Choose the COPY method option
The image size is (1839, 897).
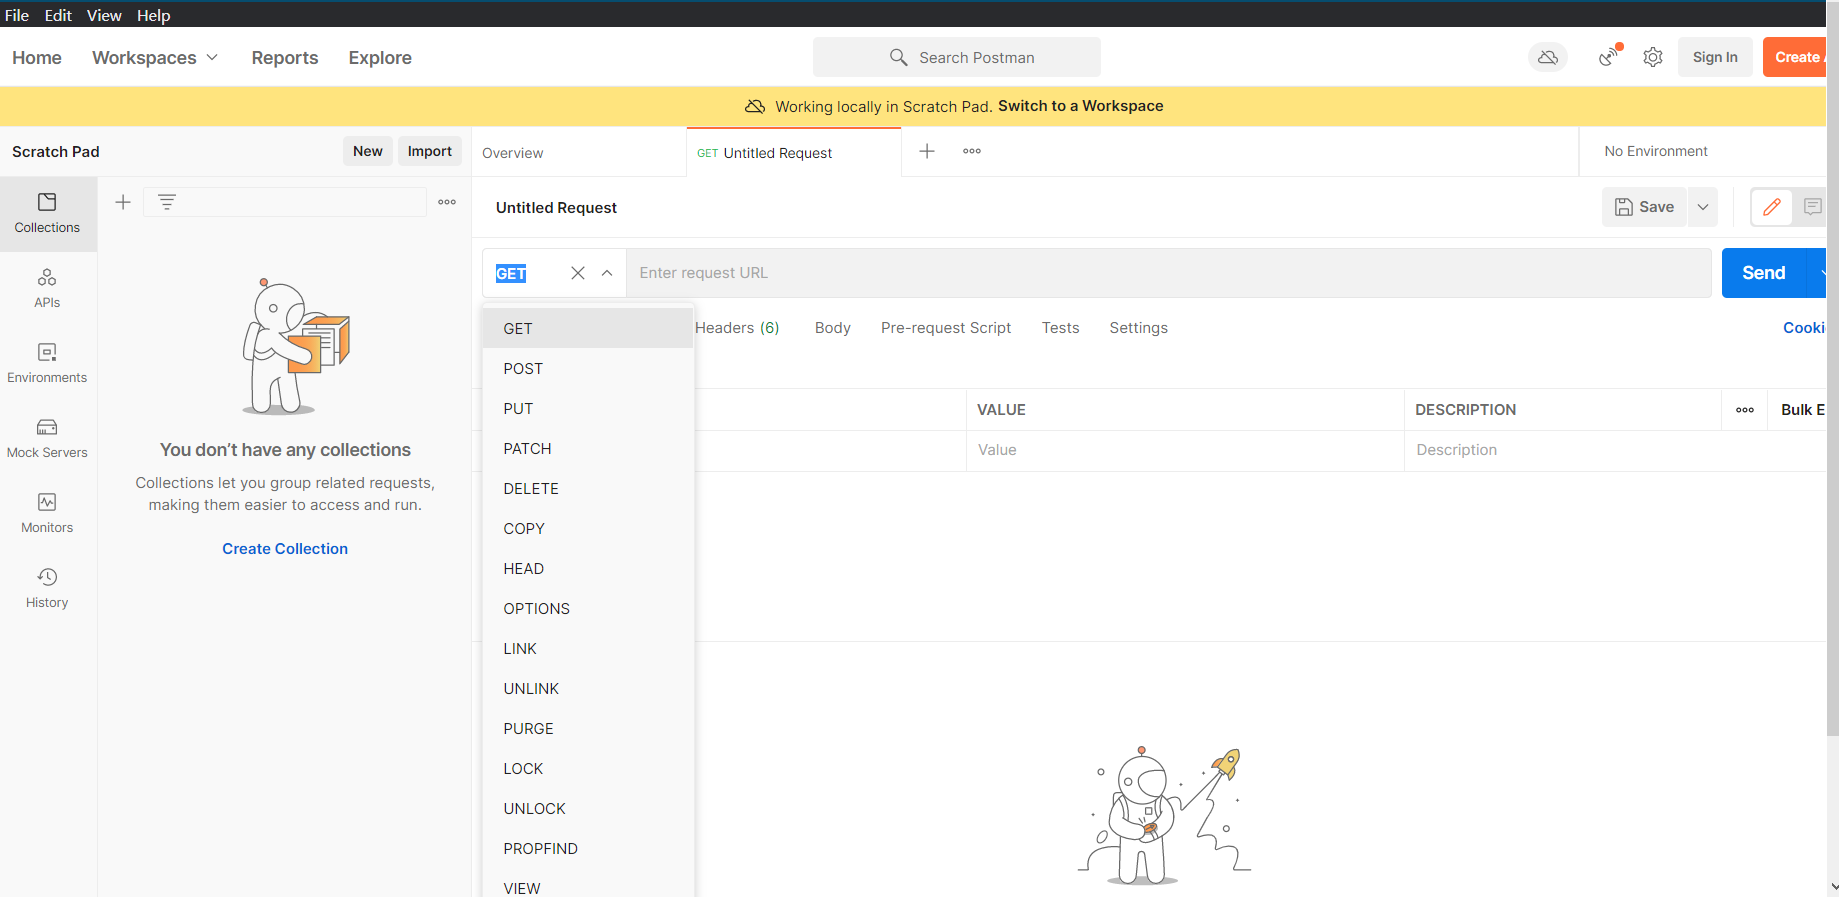pos(588,529)
